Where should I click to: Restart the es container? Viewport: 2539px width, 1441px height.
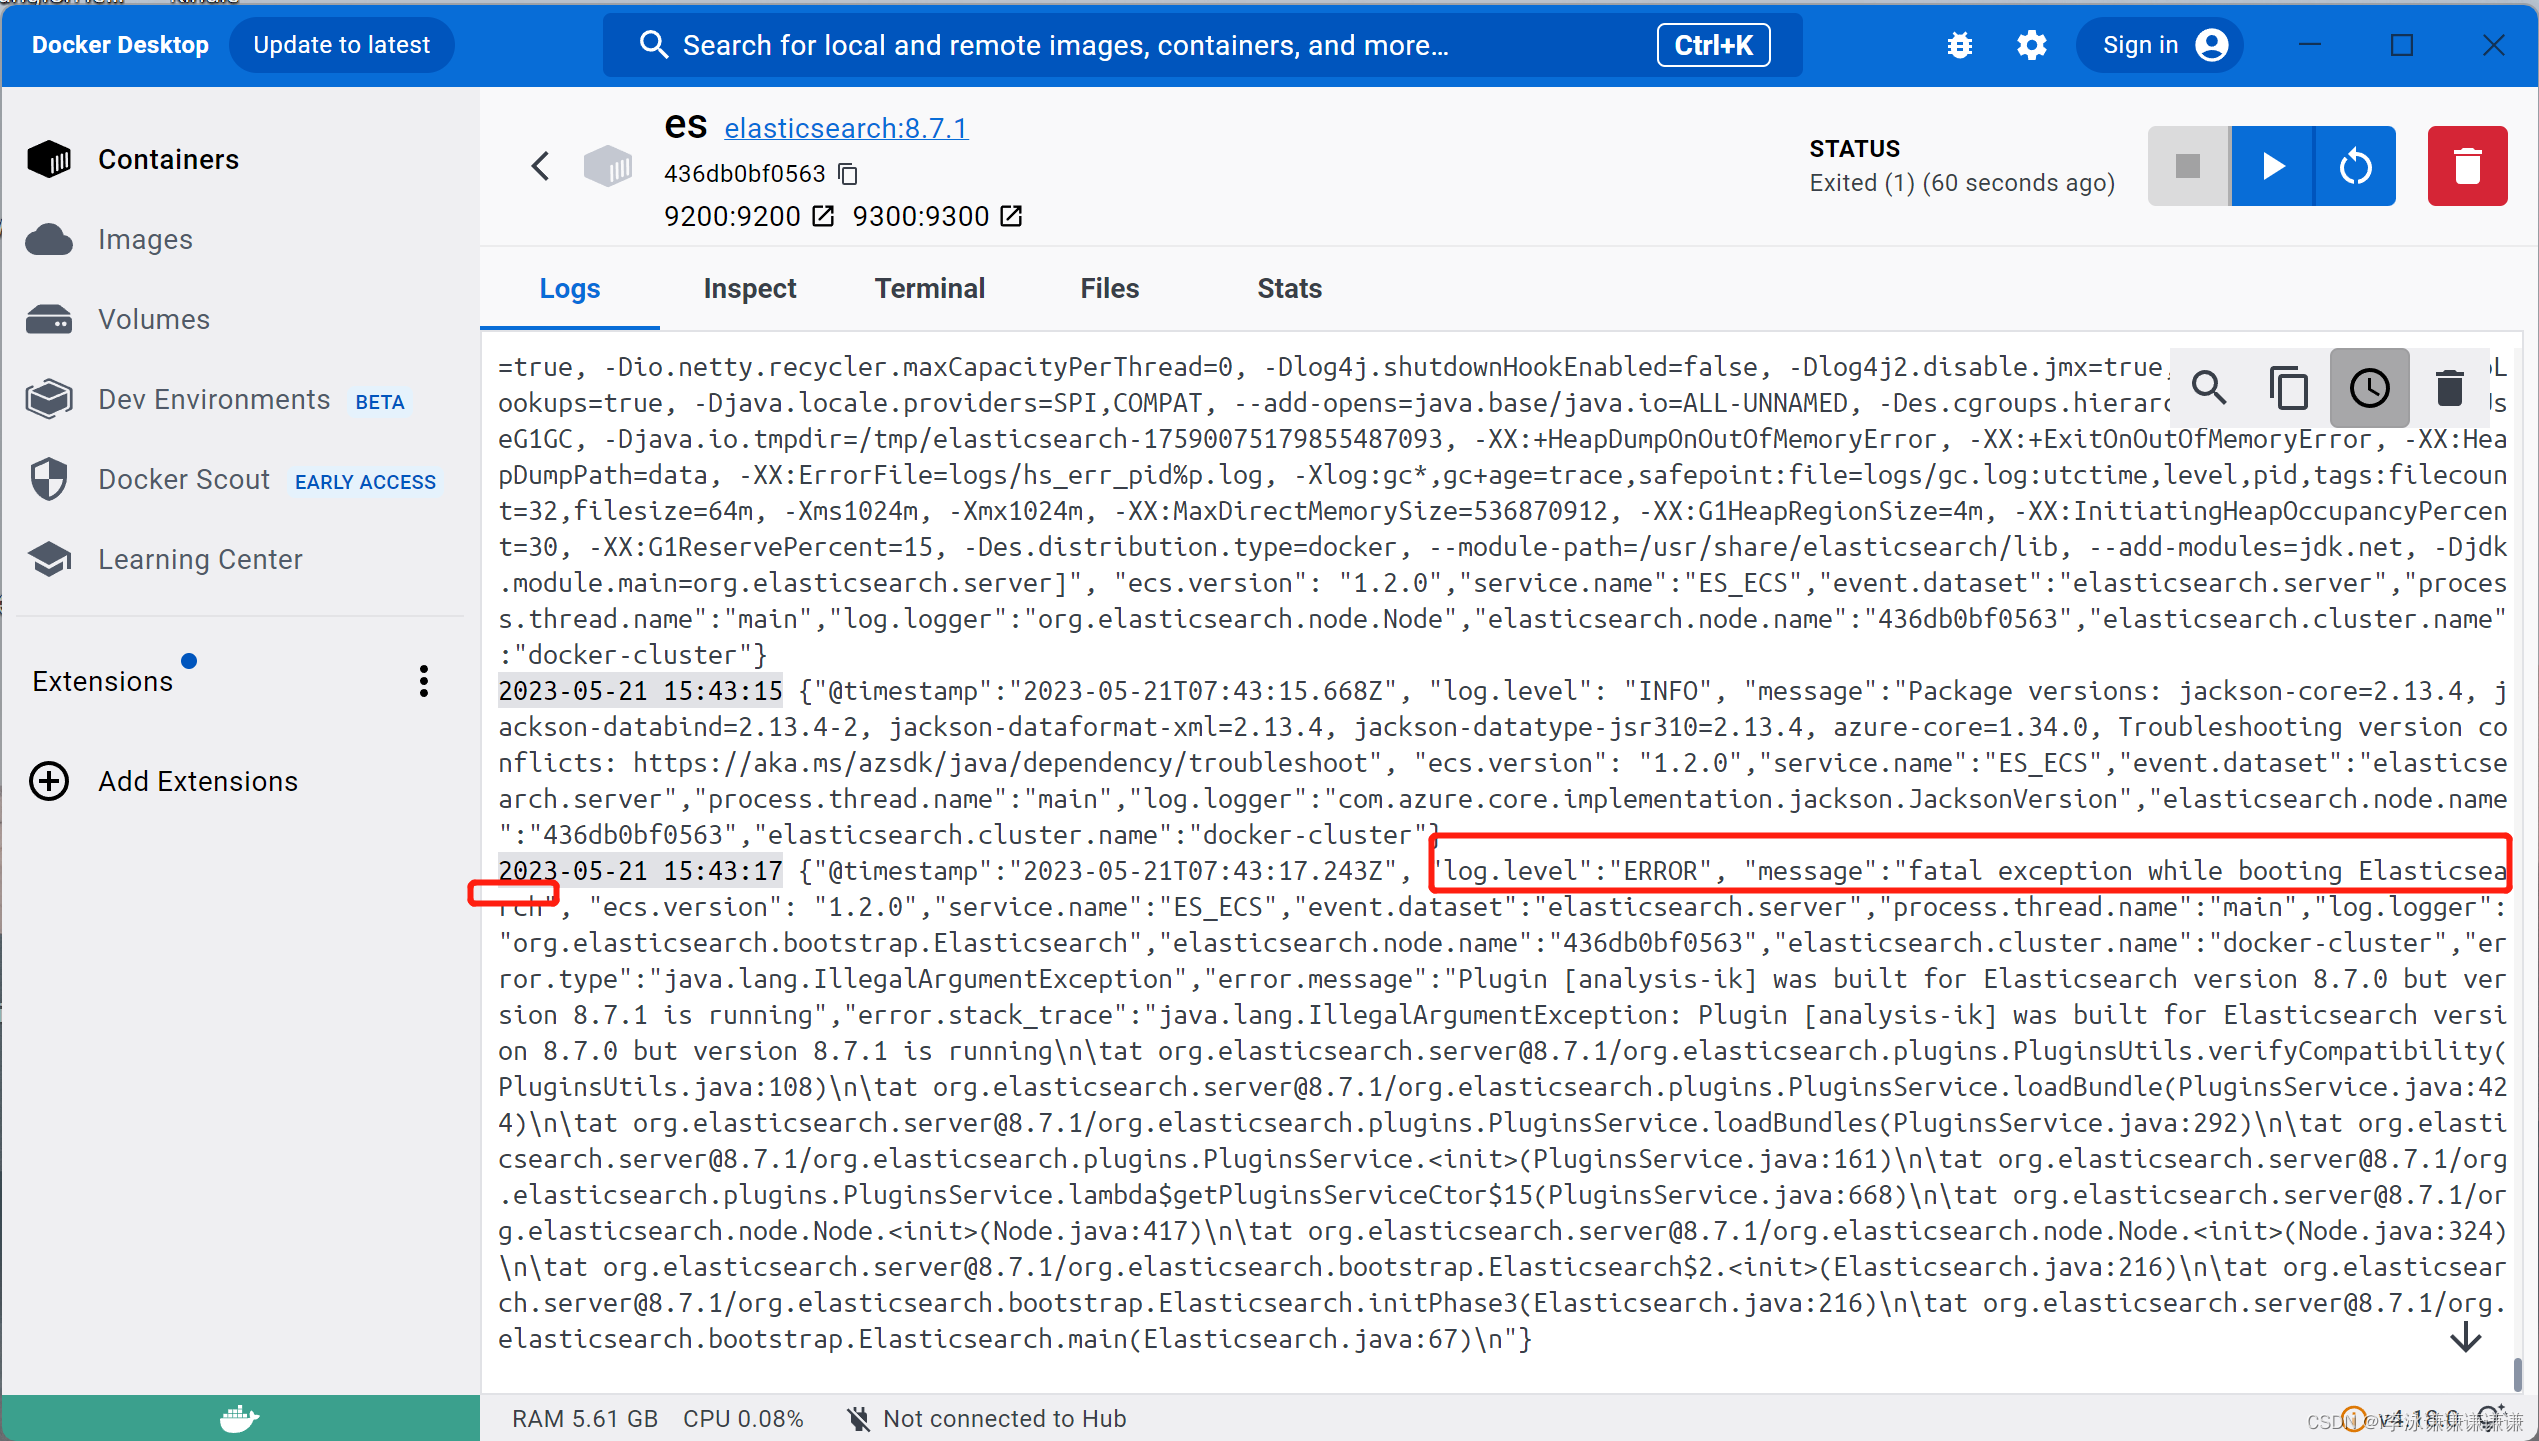pos(2356,166)
